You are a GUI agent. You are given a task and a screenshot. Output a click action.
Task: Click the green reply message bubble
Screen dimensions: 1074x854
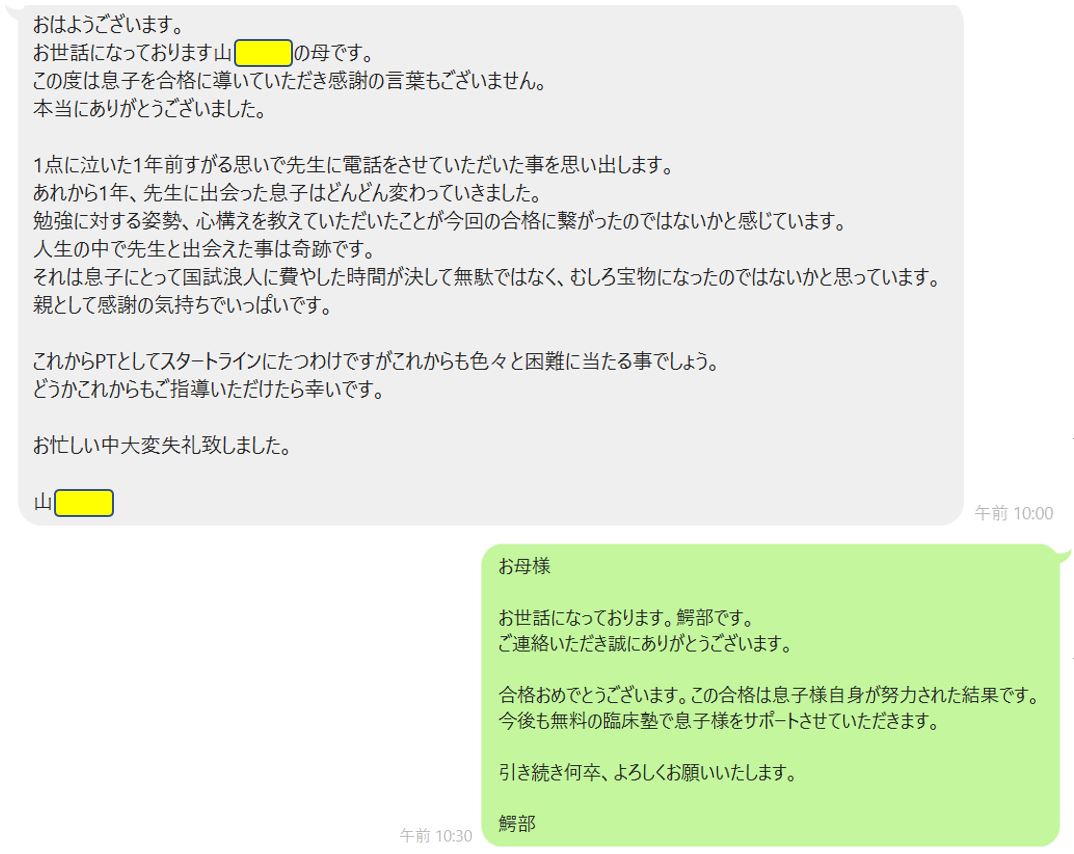click(x=771, y=695)
